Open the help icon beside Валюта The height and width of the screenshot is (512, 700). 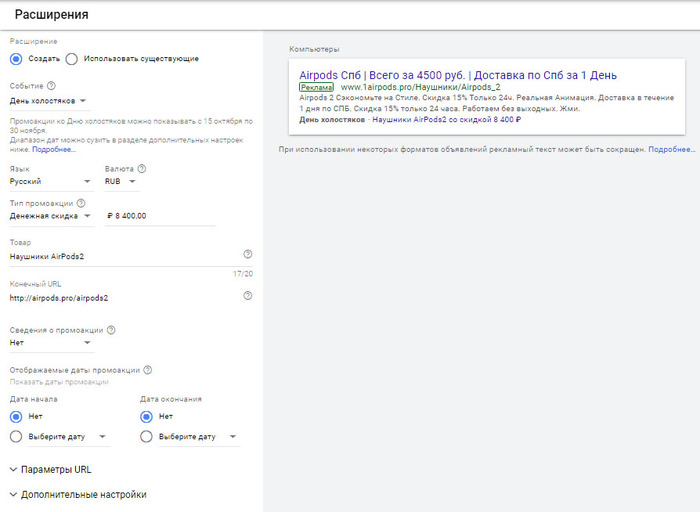coord(141,169)
